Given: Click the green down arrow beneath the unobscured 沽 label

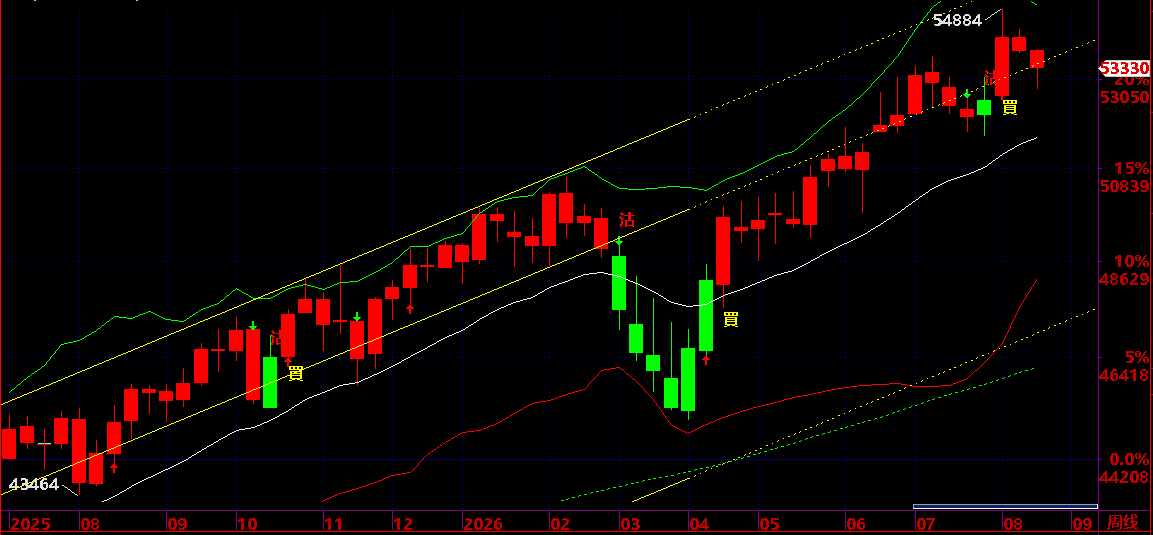Looking at the screenshot, I should tap(619, 241).
